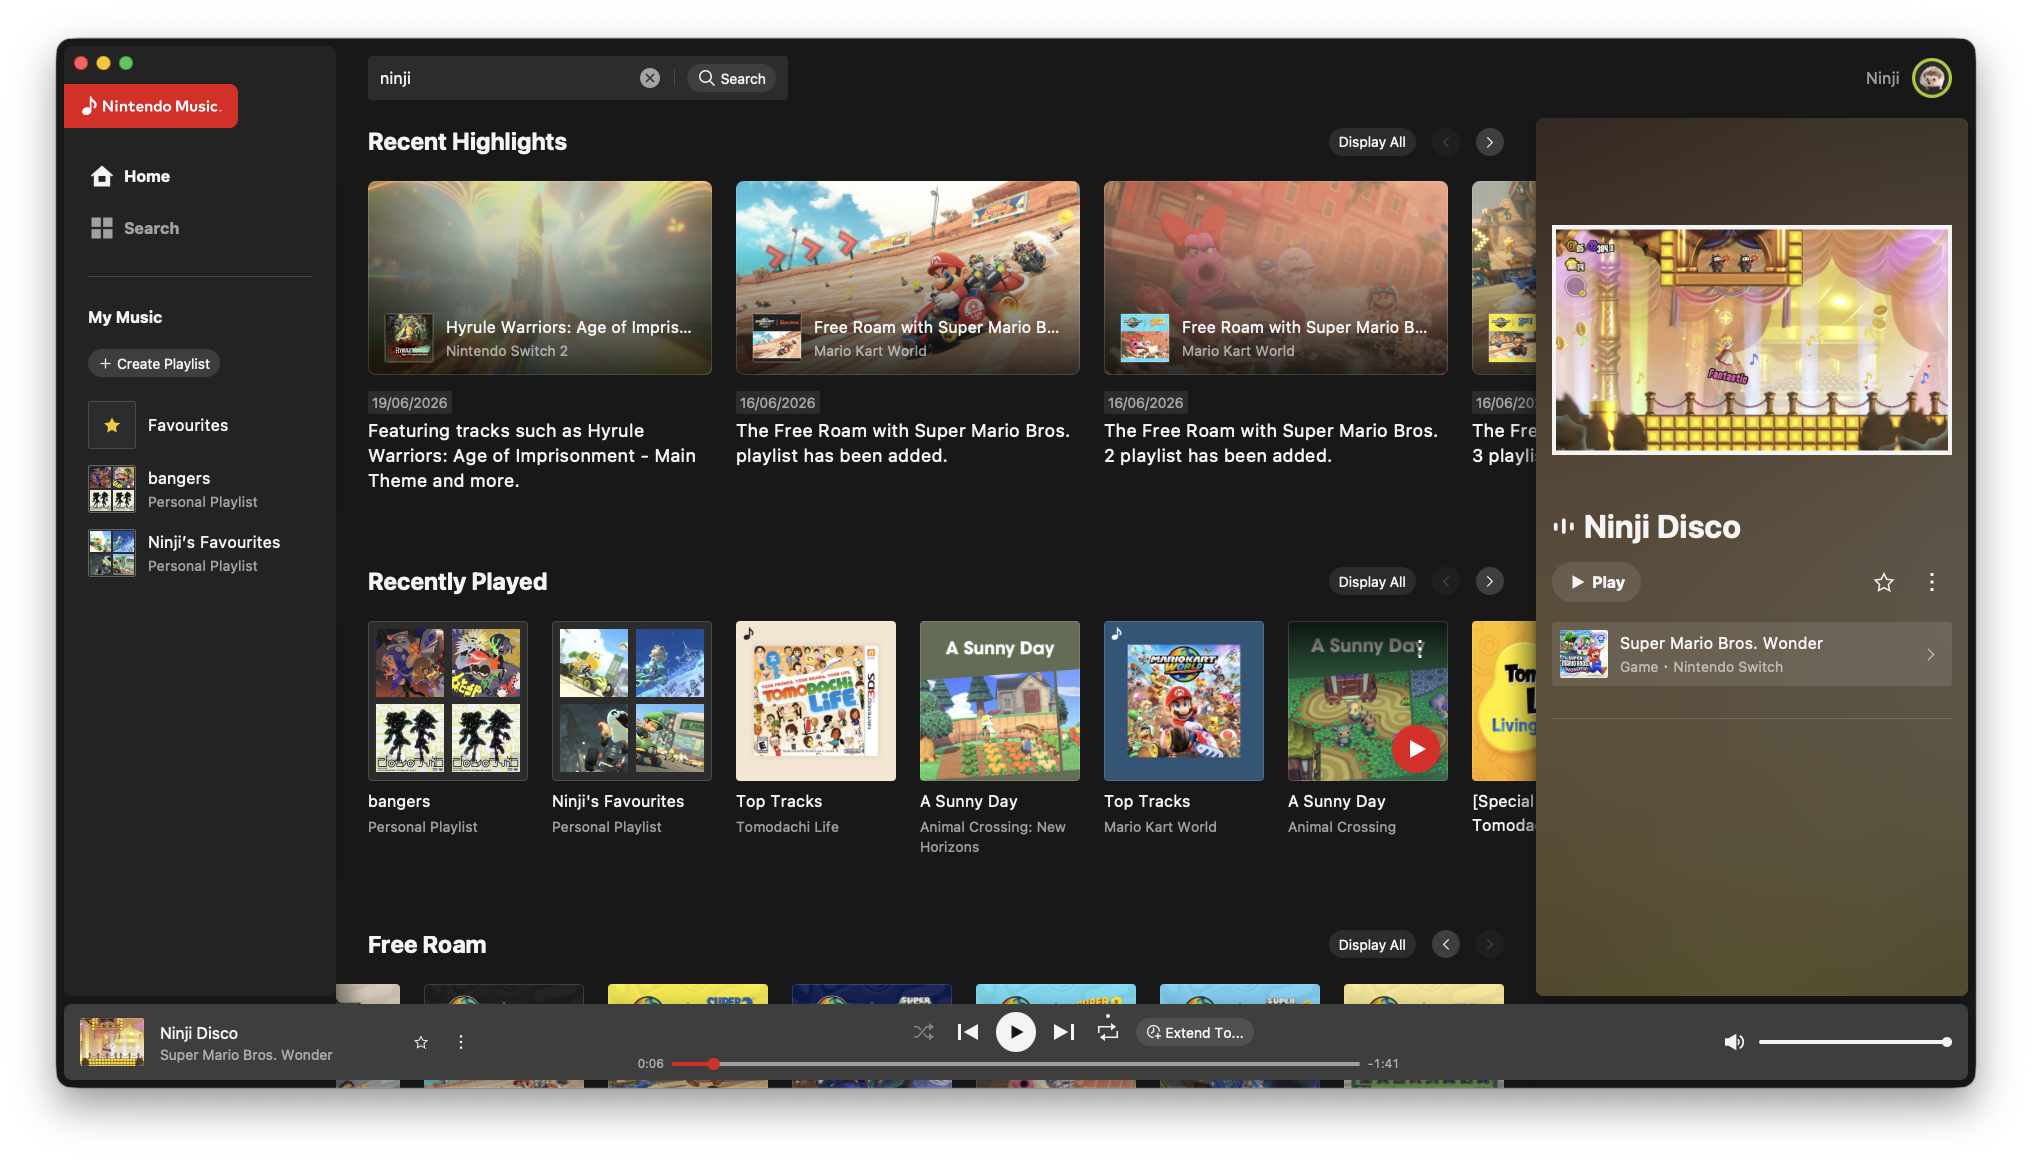The image size is (2032, 1162).
Task: Display All Recent Highlights
Action: pyautogui.click(x=1372, y=142)
